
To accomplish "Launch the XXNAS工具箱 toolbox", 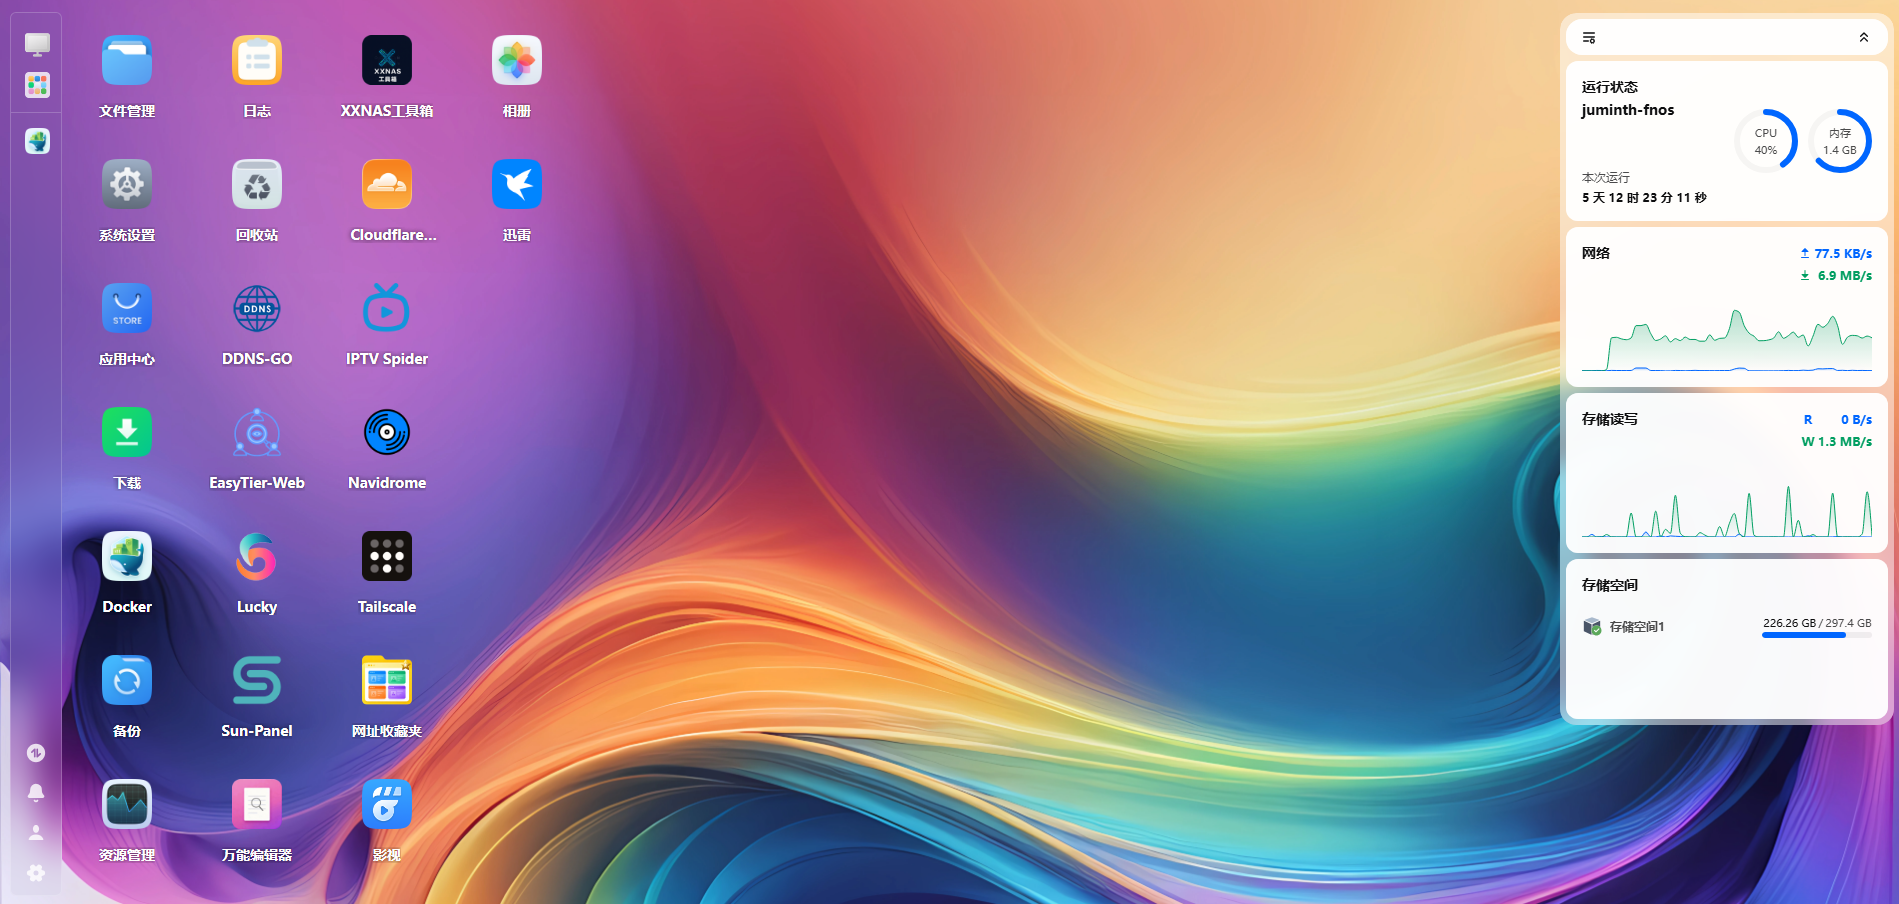I will click(386, 60).
